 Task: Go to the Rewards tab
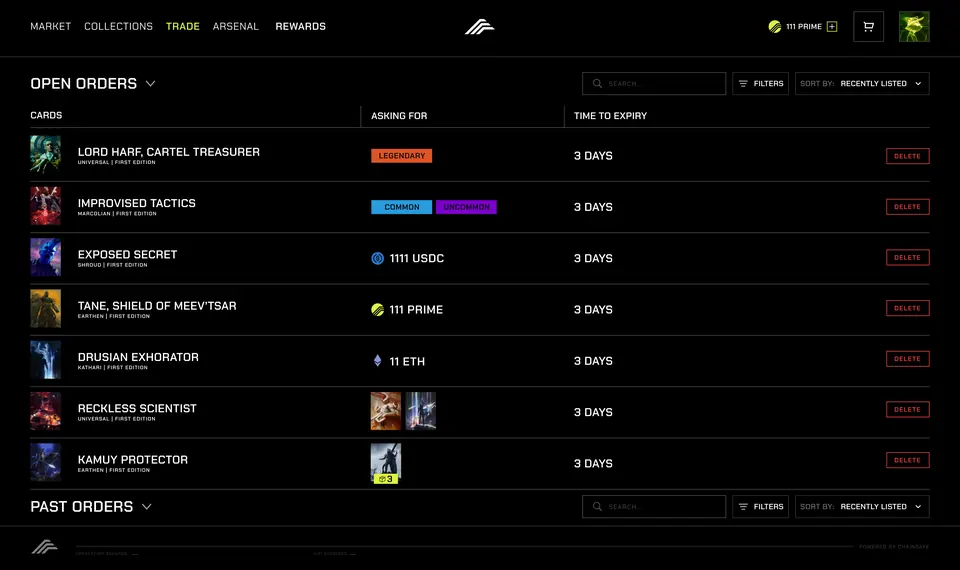(301, 26)
